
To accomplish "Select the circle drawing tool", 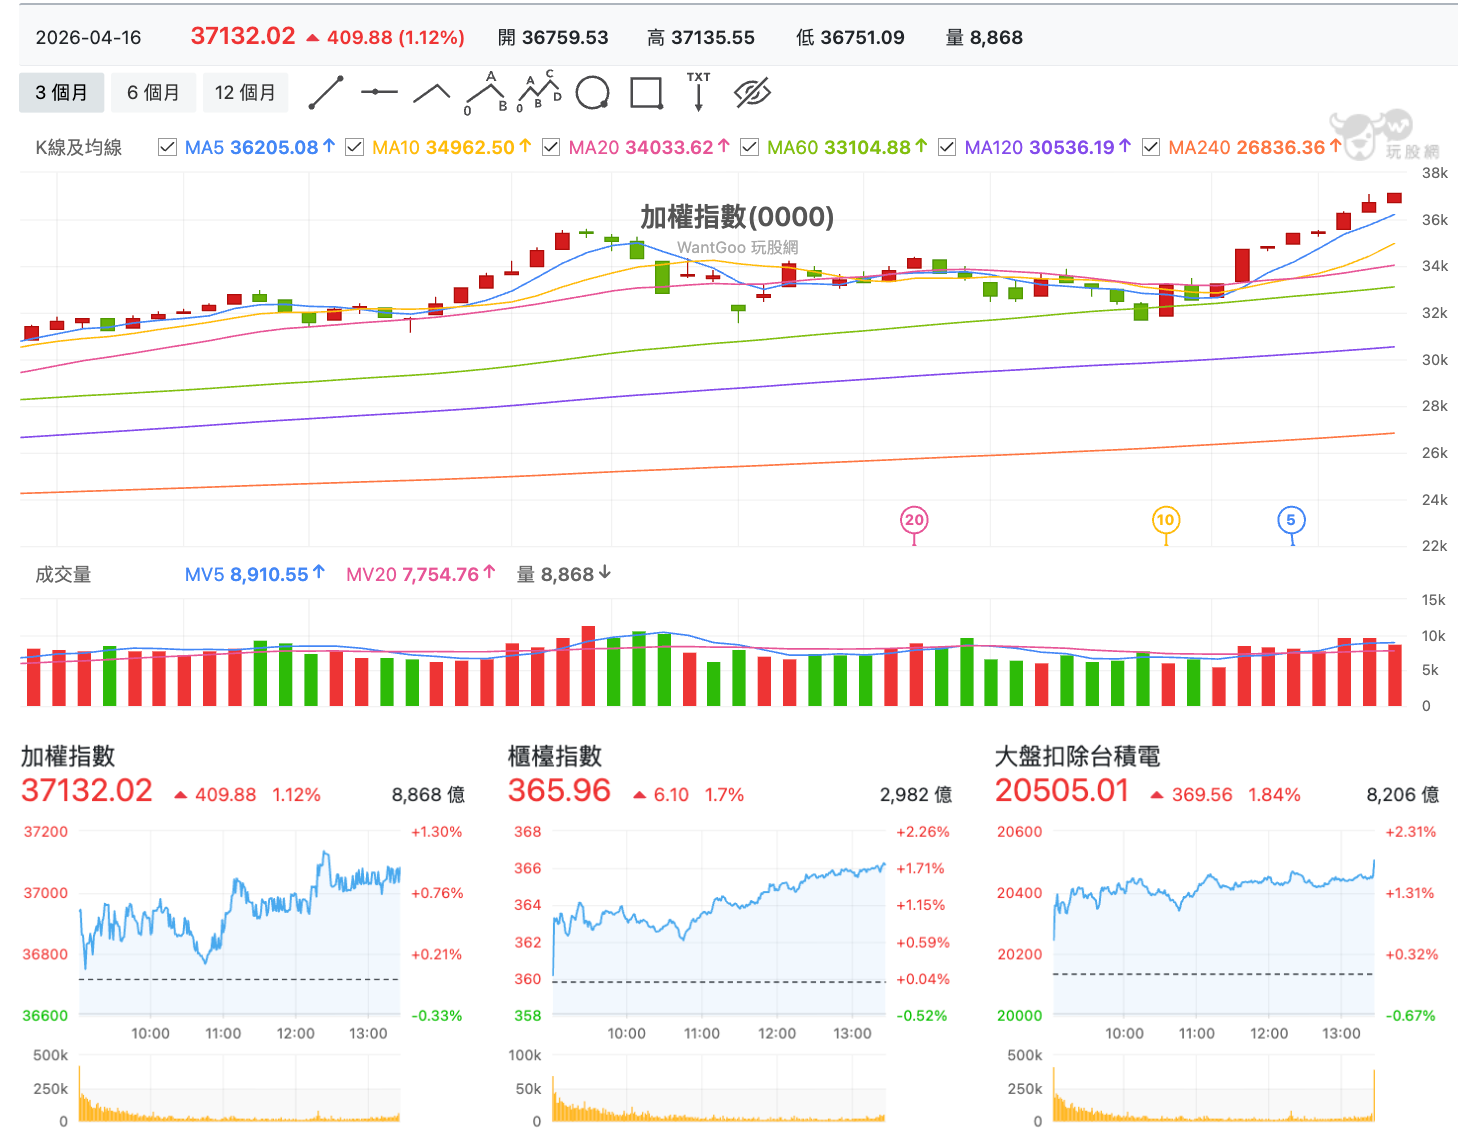I will (593, 93).
